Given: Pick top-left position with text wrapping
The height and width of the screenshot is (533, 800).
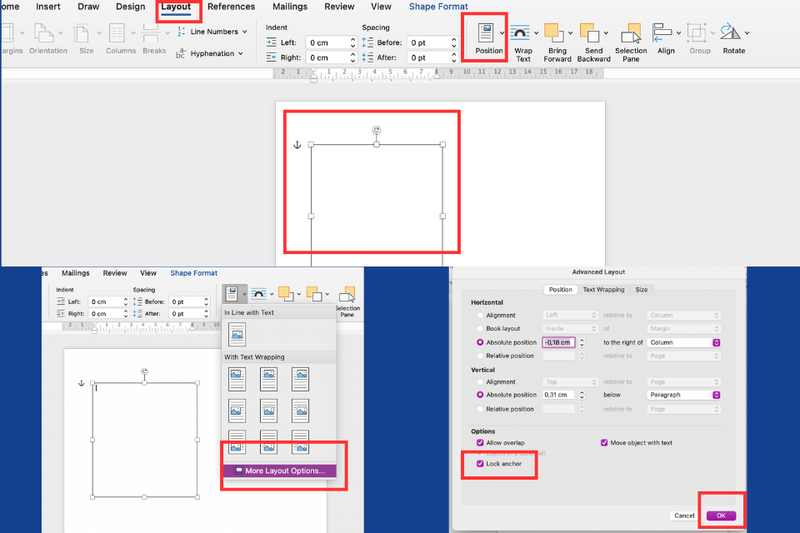Looking at the screenshot, I should tap(237, 379).
